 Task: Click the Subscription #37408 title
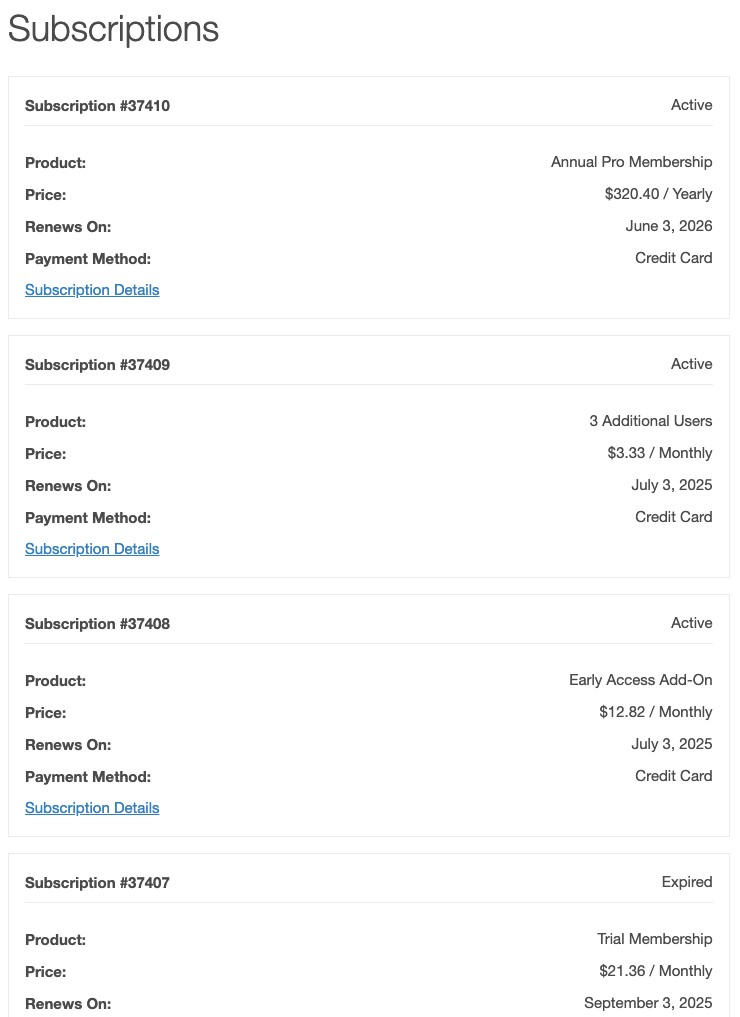(x=97, y=624)
